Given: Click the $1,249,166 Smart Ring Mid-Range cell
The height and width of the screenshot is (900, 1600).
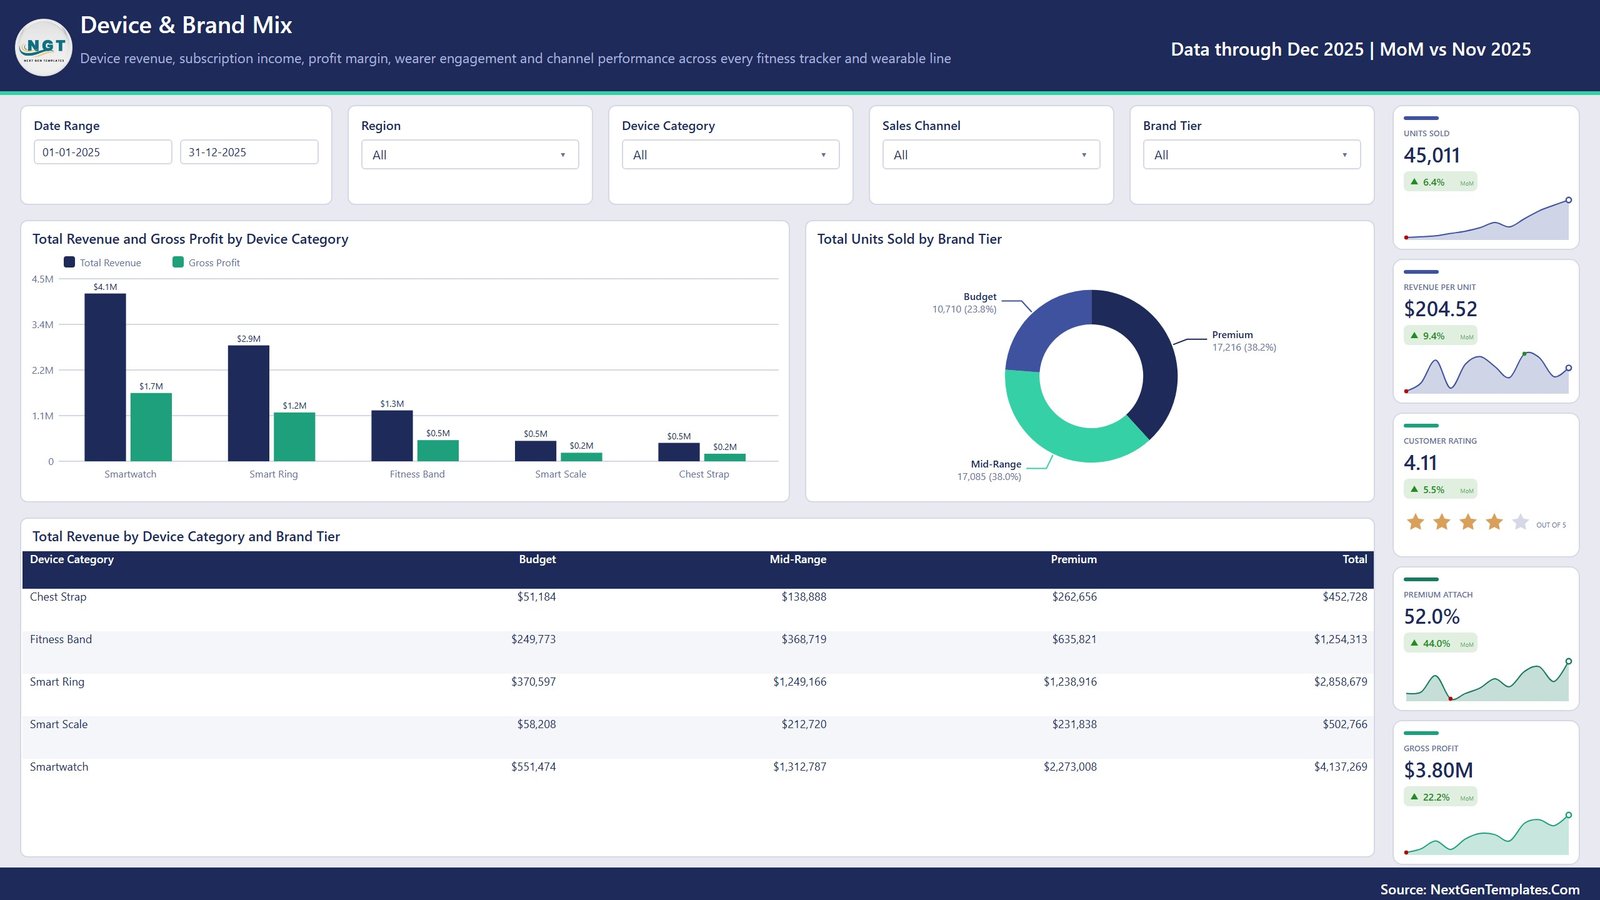Looking at the screenshot, I should (799, 682).
